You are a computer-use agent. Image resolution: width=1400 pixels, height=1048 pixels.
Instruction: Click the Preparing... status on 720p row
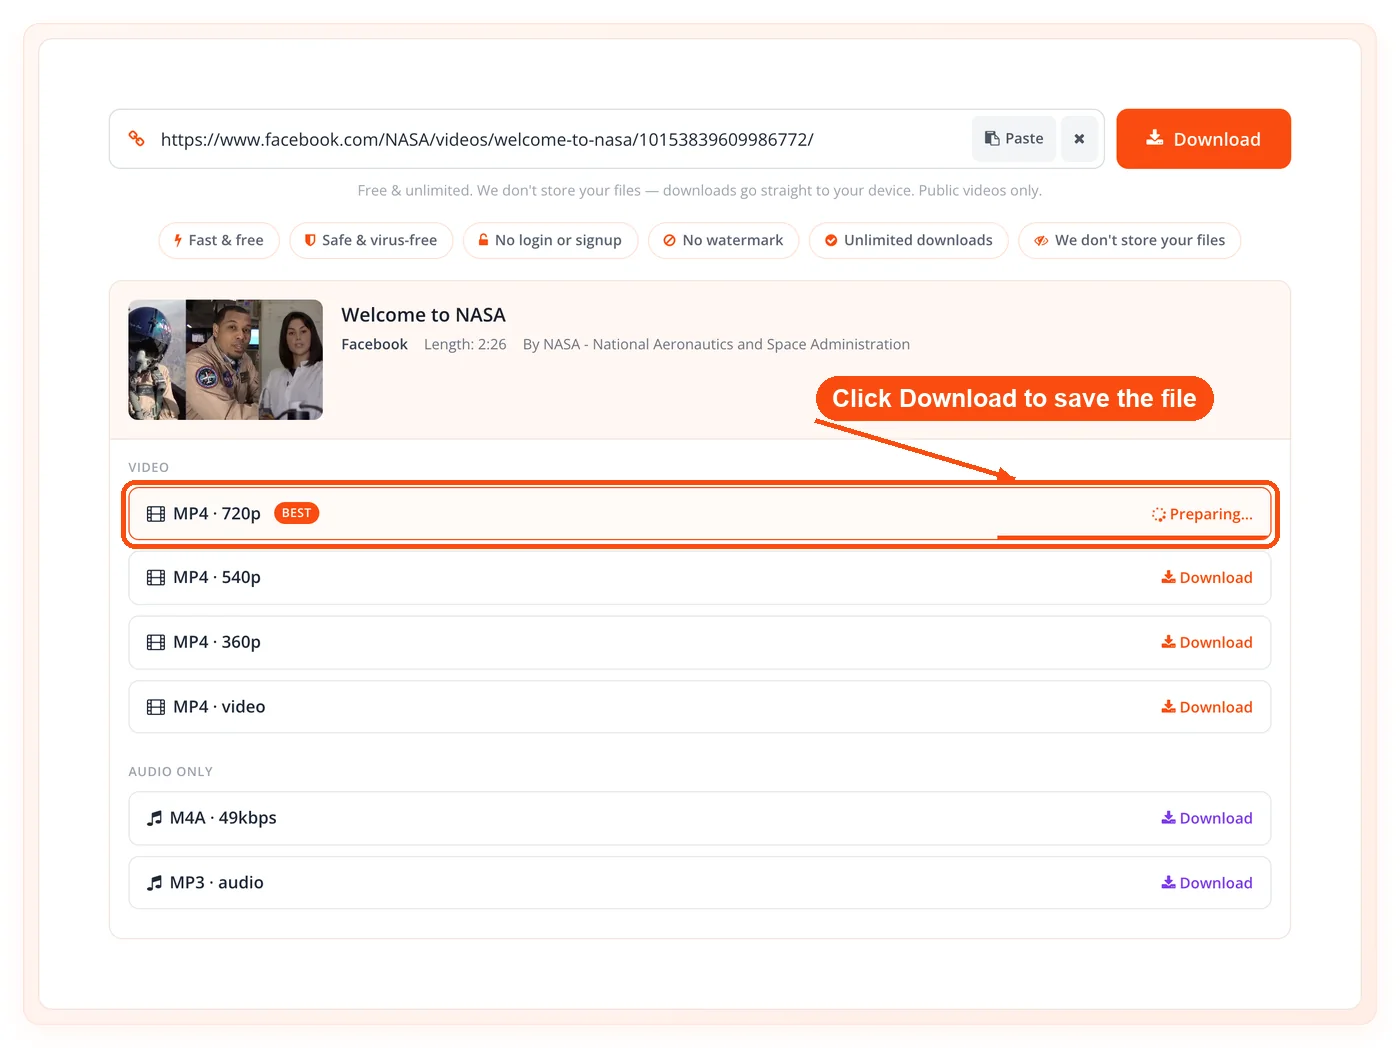(1202, 514)
